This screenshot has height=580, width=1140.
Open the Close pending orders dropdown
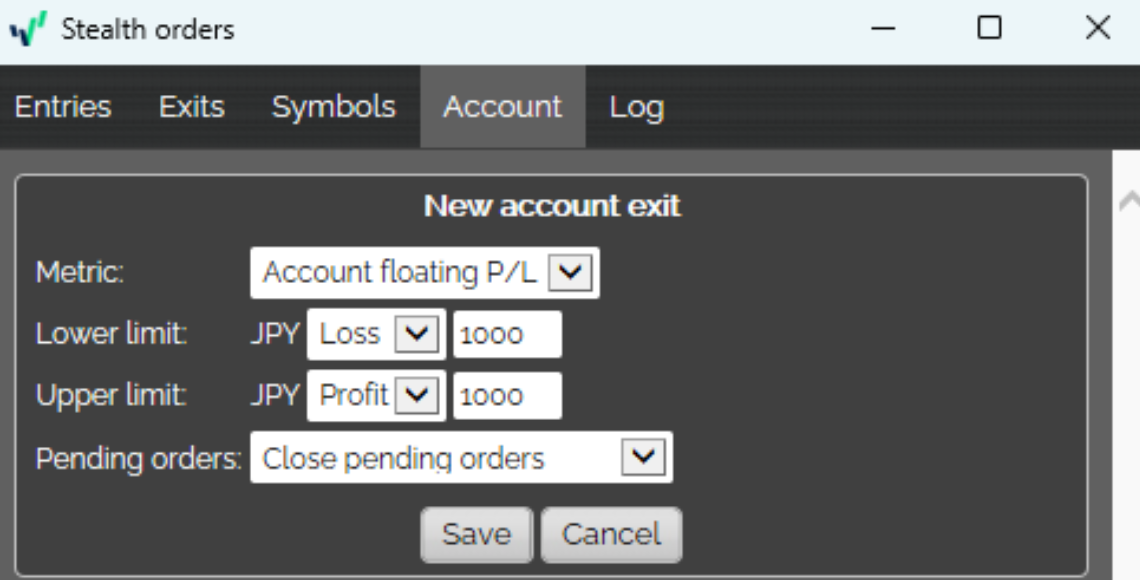tap(440, 458)
